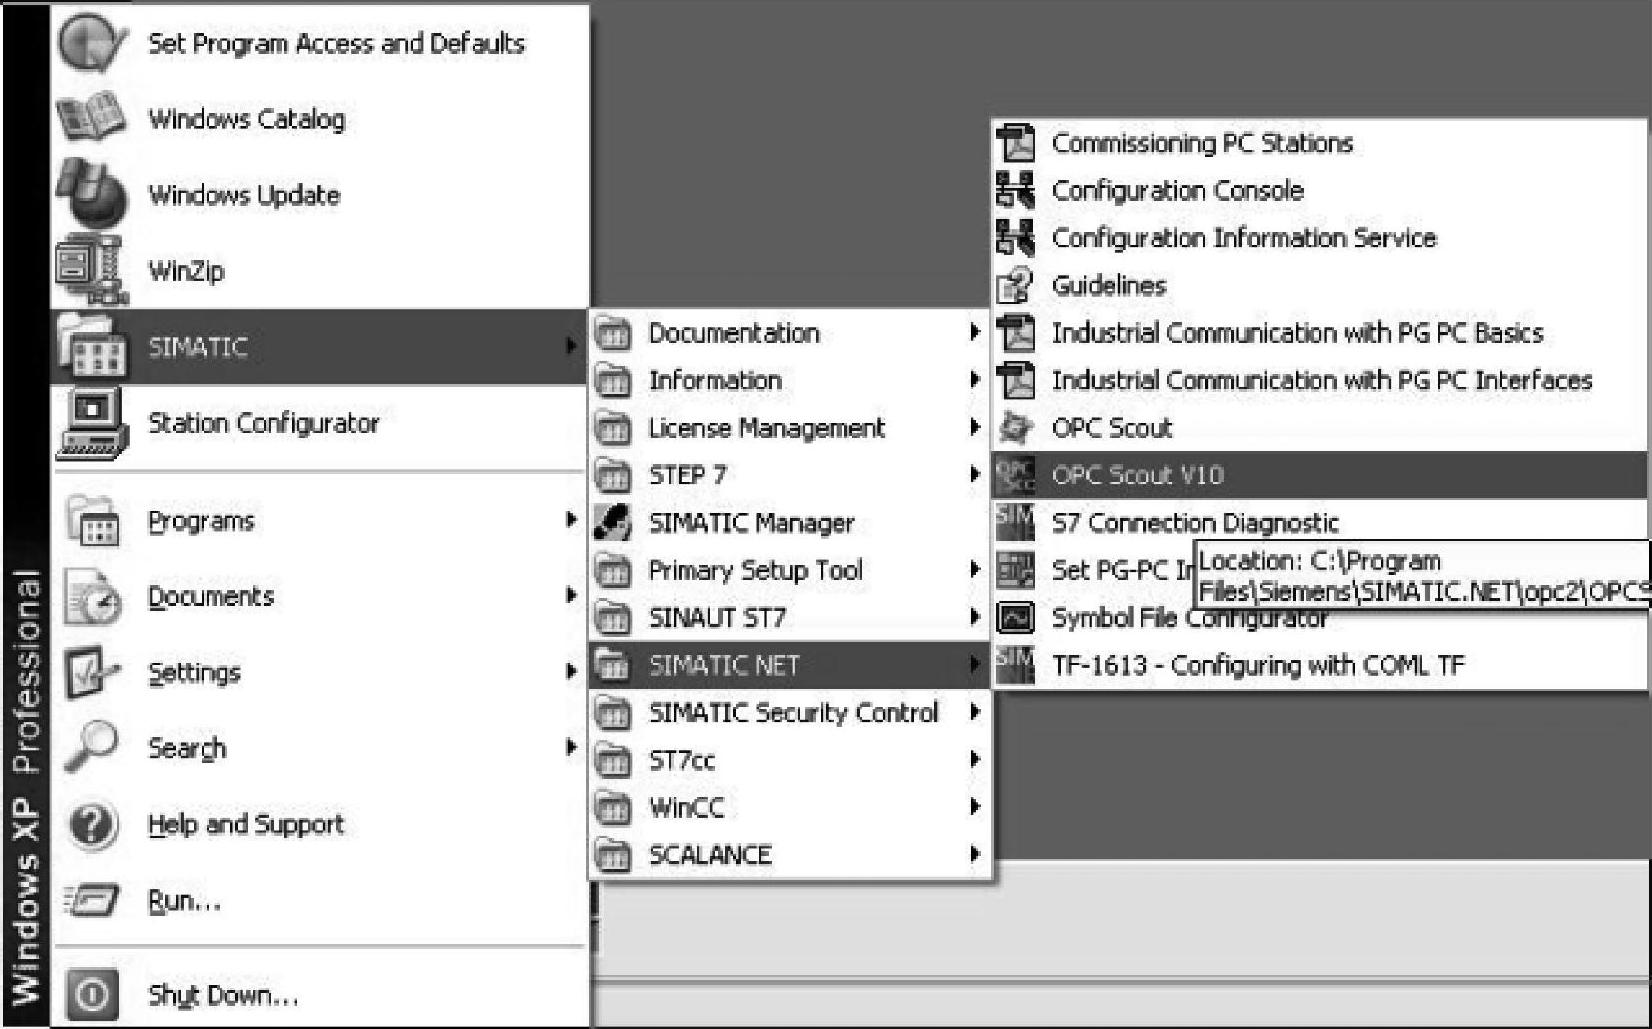Select the SIMATIC start menu entry
Image resolution: width=1652 pixels, height=1029 pixels.
[319, 347]
